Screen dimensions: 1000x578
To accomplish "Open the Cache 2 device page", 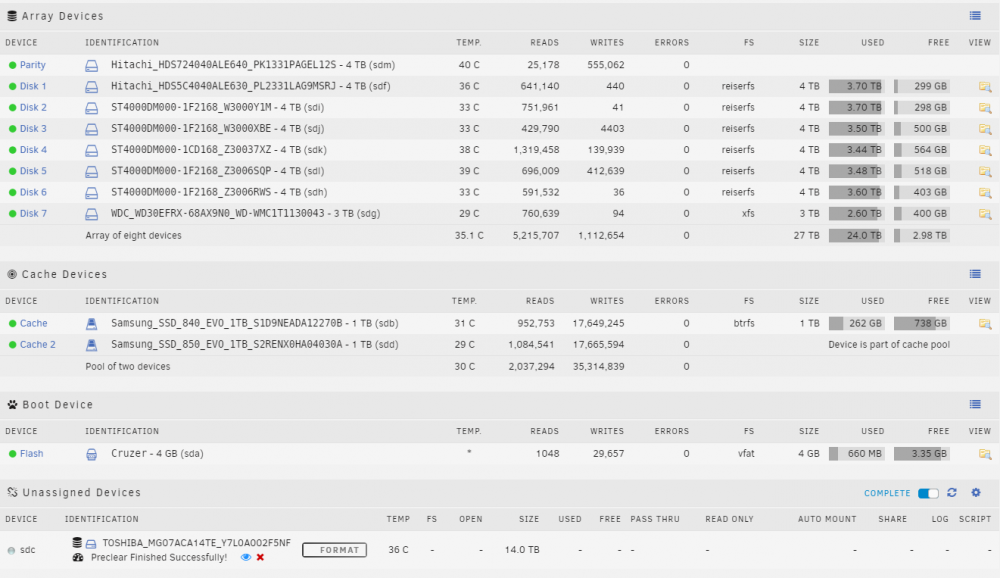I will coord(38,345).
